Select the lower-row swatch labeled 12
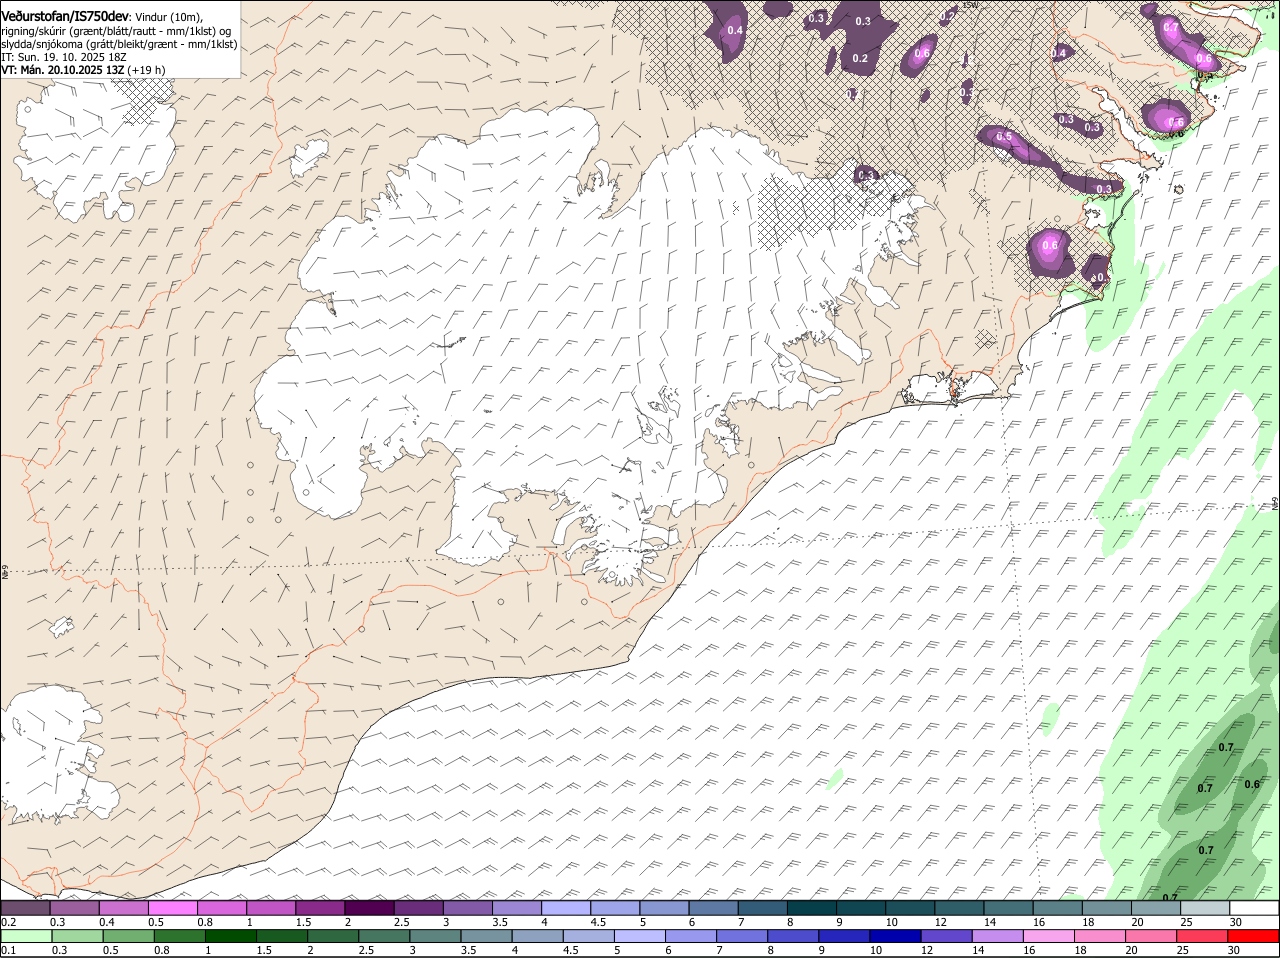 [946, 936]
